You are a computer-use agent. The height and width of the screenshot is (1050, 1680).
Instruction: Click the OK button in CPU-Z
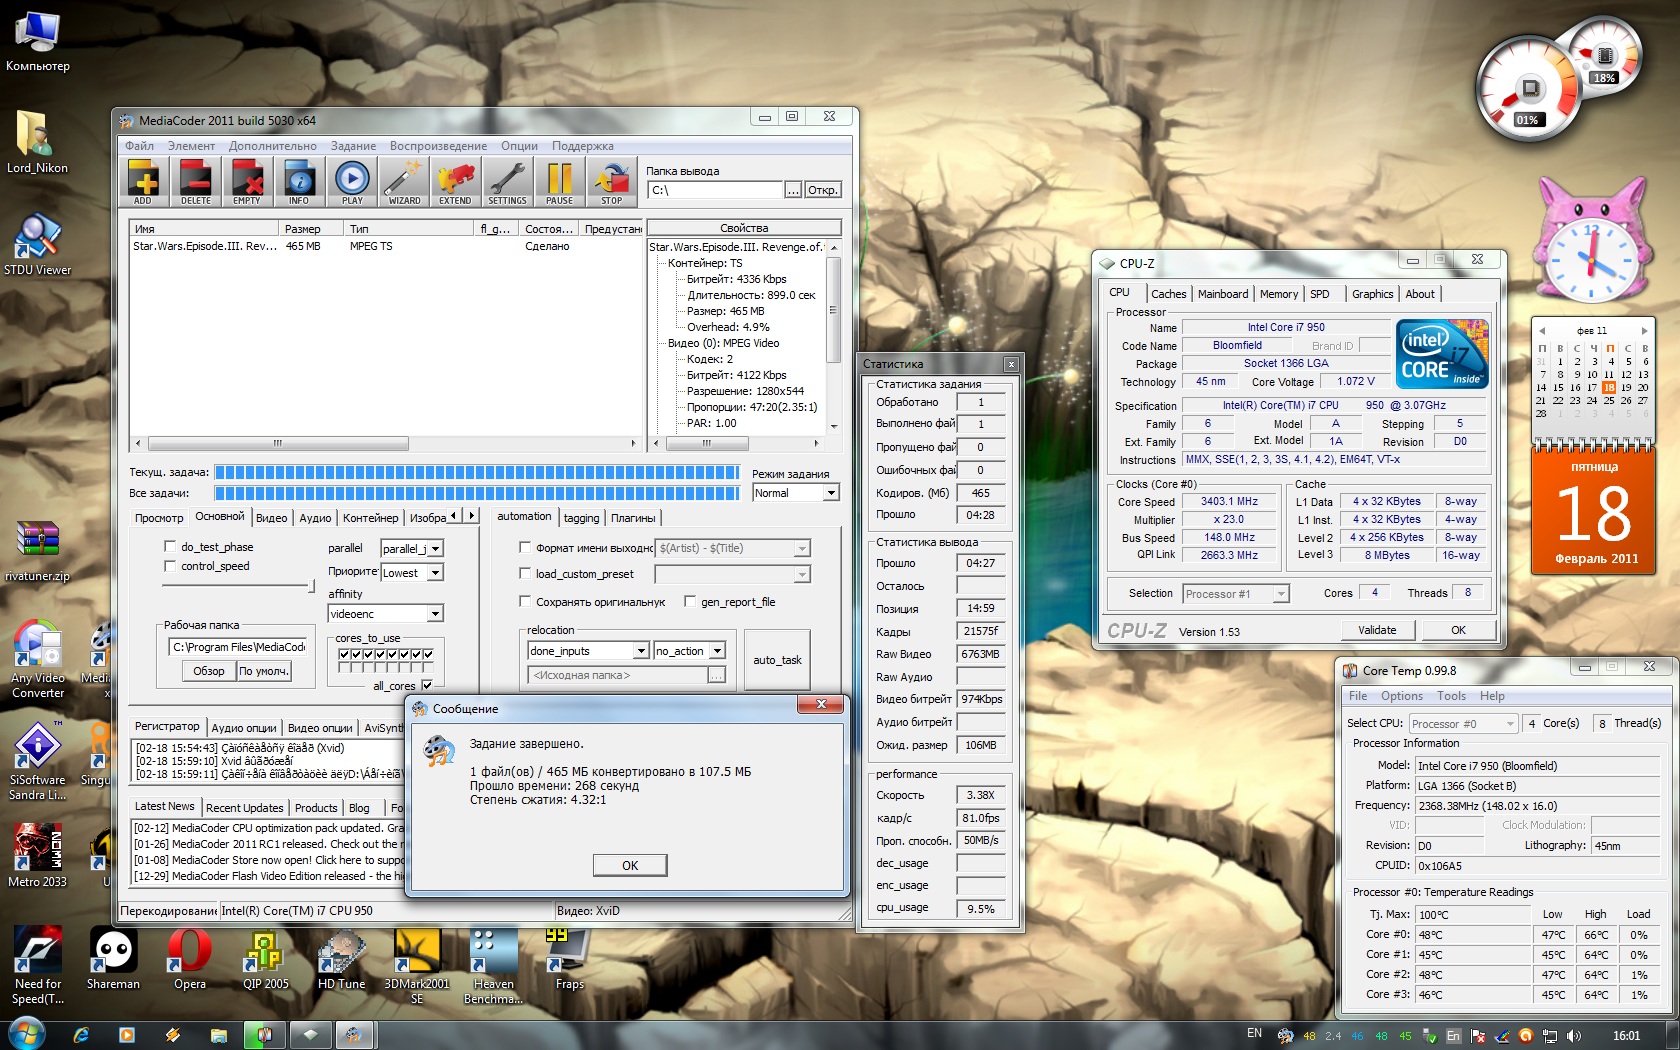click(x=1458, y=630)
